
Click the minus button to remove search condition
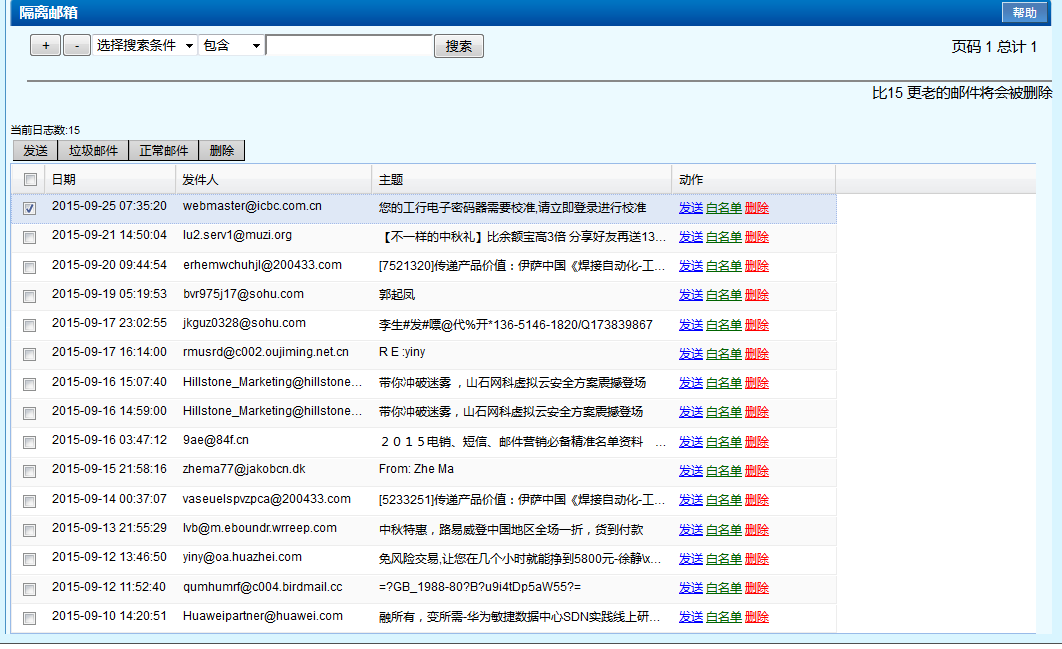(x=77, y=46)
